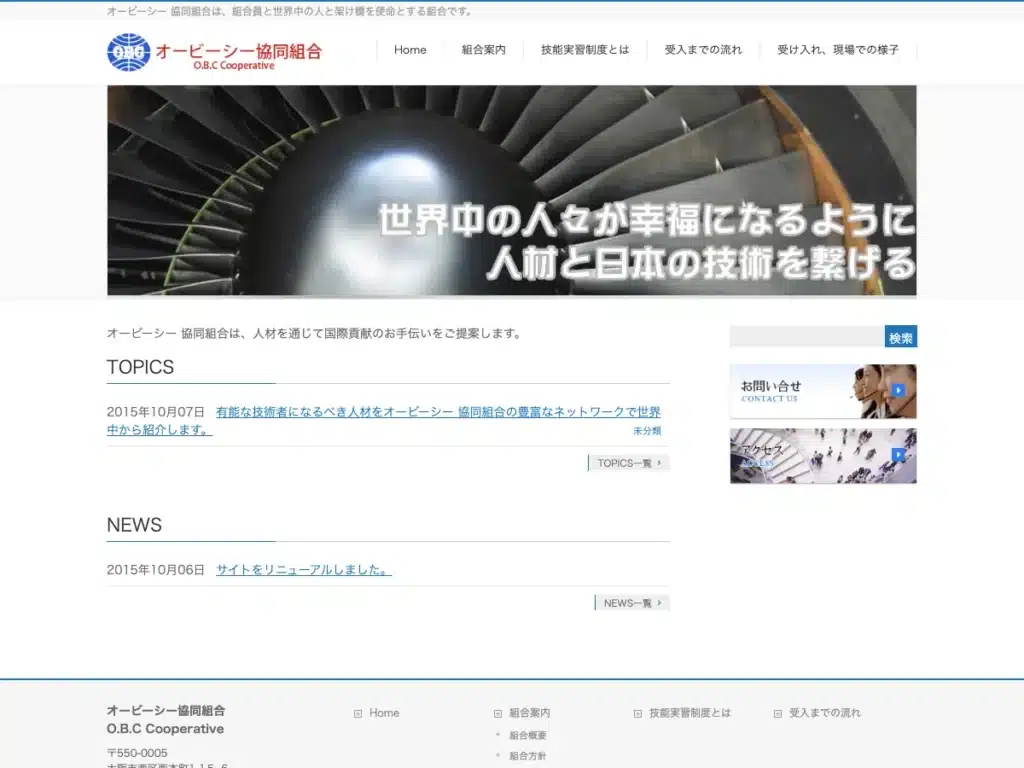Click the square icon beside footer 受入までの流れ

pos(778,714)
